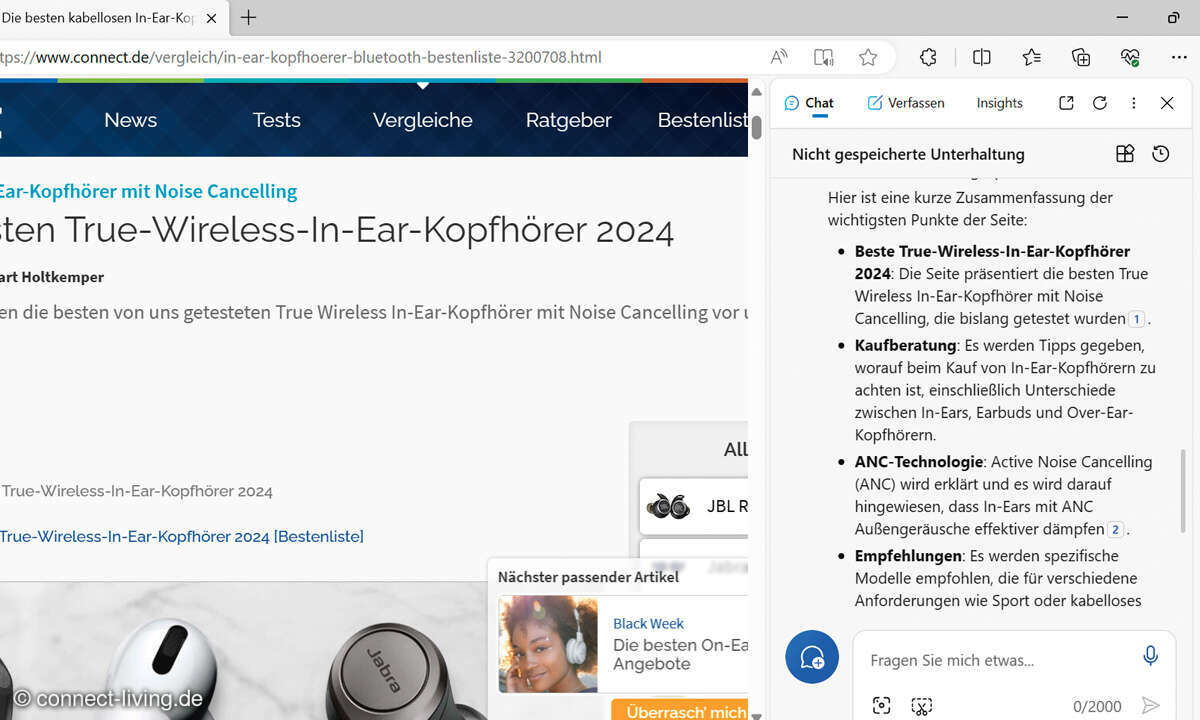
Task: Add this page to favorites with star icon
Action: click(868, 58)
